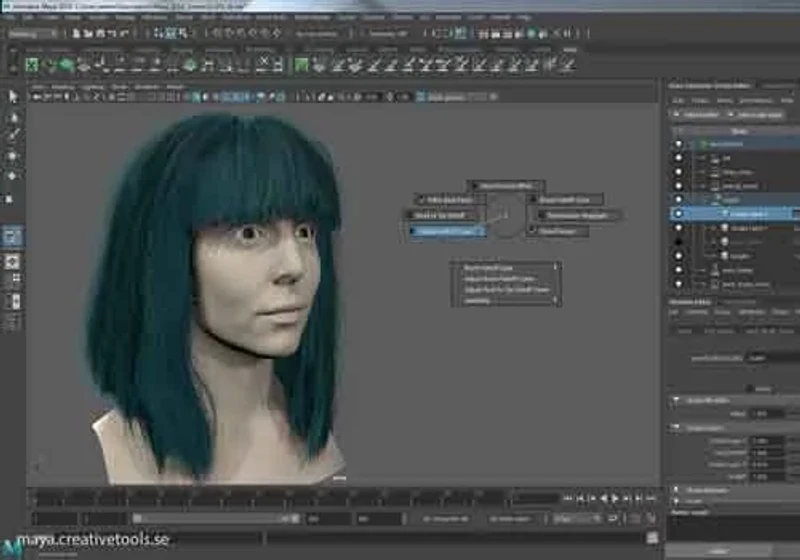The width and height of the screenshot is (800, 560).
Task: Choose last entry in popup list below marking menu
Action: pyautogui.click(x=506, y=301)
